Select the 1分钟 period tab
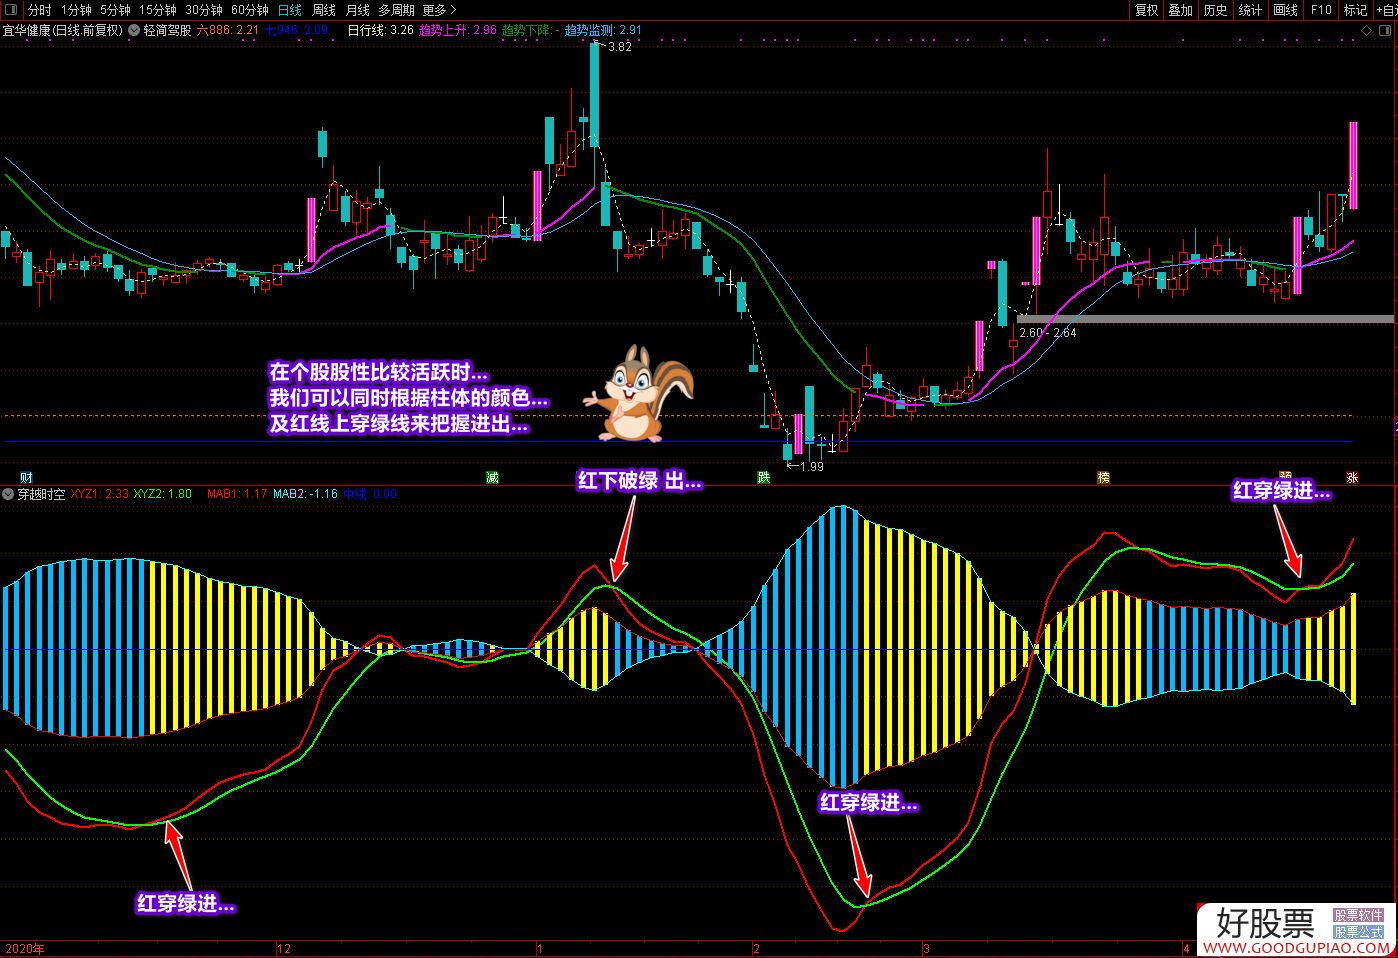 click(x=76, y=10)
